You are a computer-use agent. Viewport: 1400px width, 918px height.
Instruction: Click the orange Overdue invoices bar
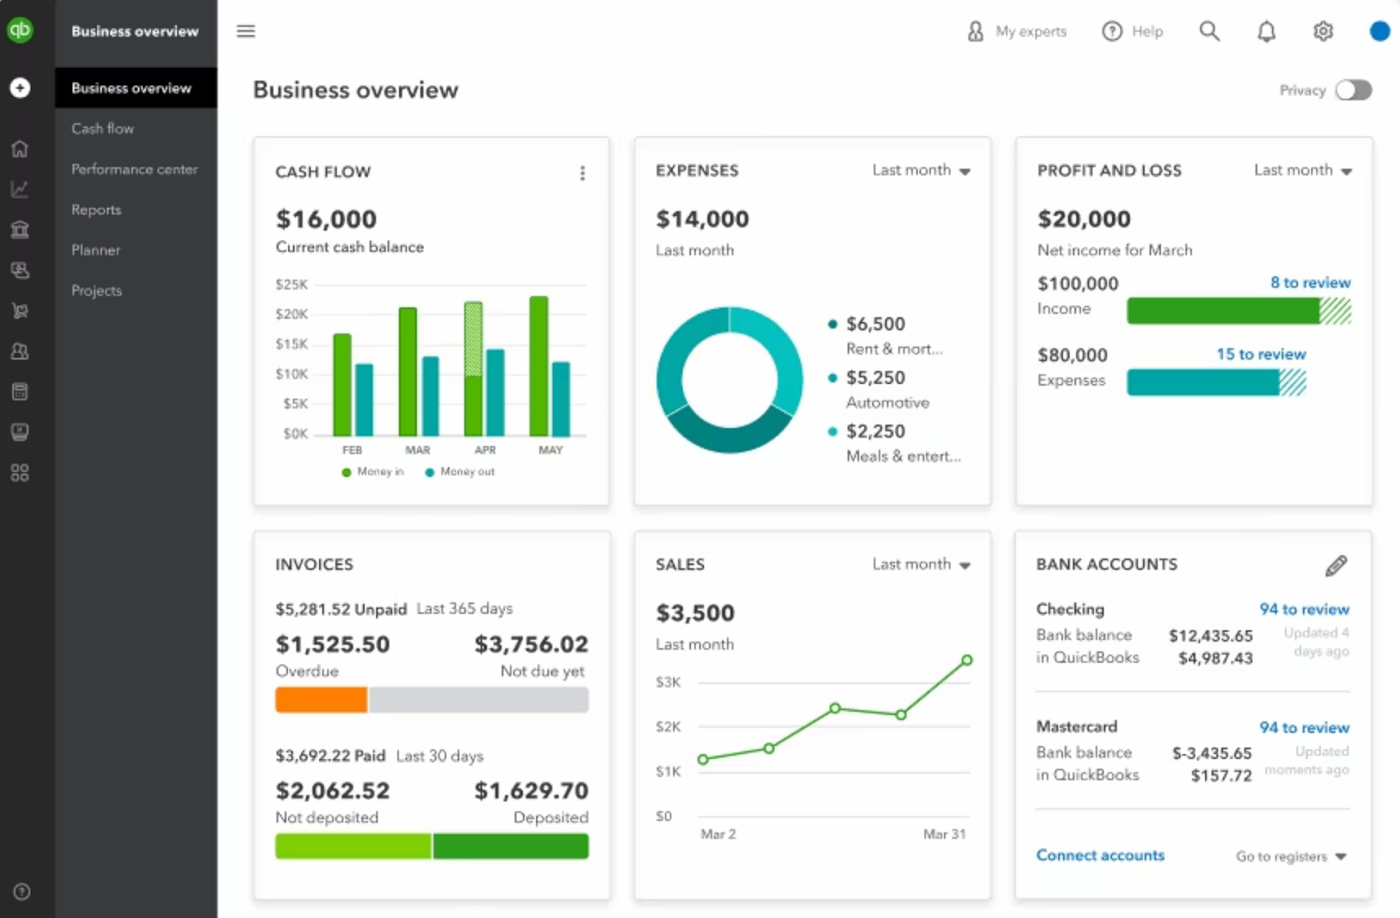click(320, 699)
